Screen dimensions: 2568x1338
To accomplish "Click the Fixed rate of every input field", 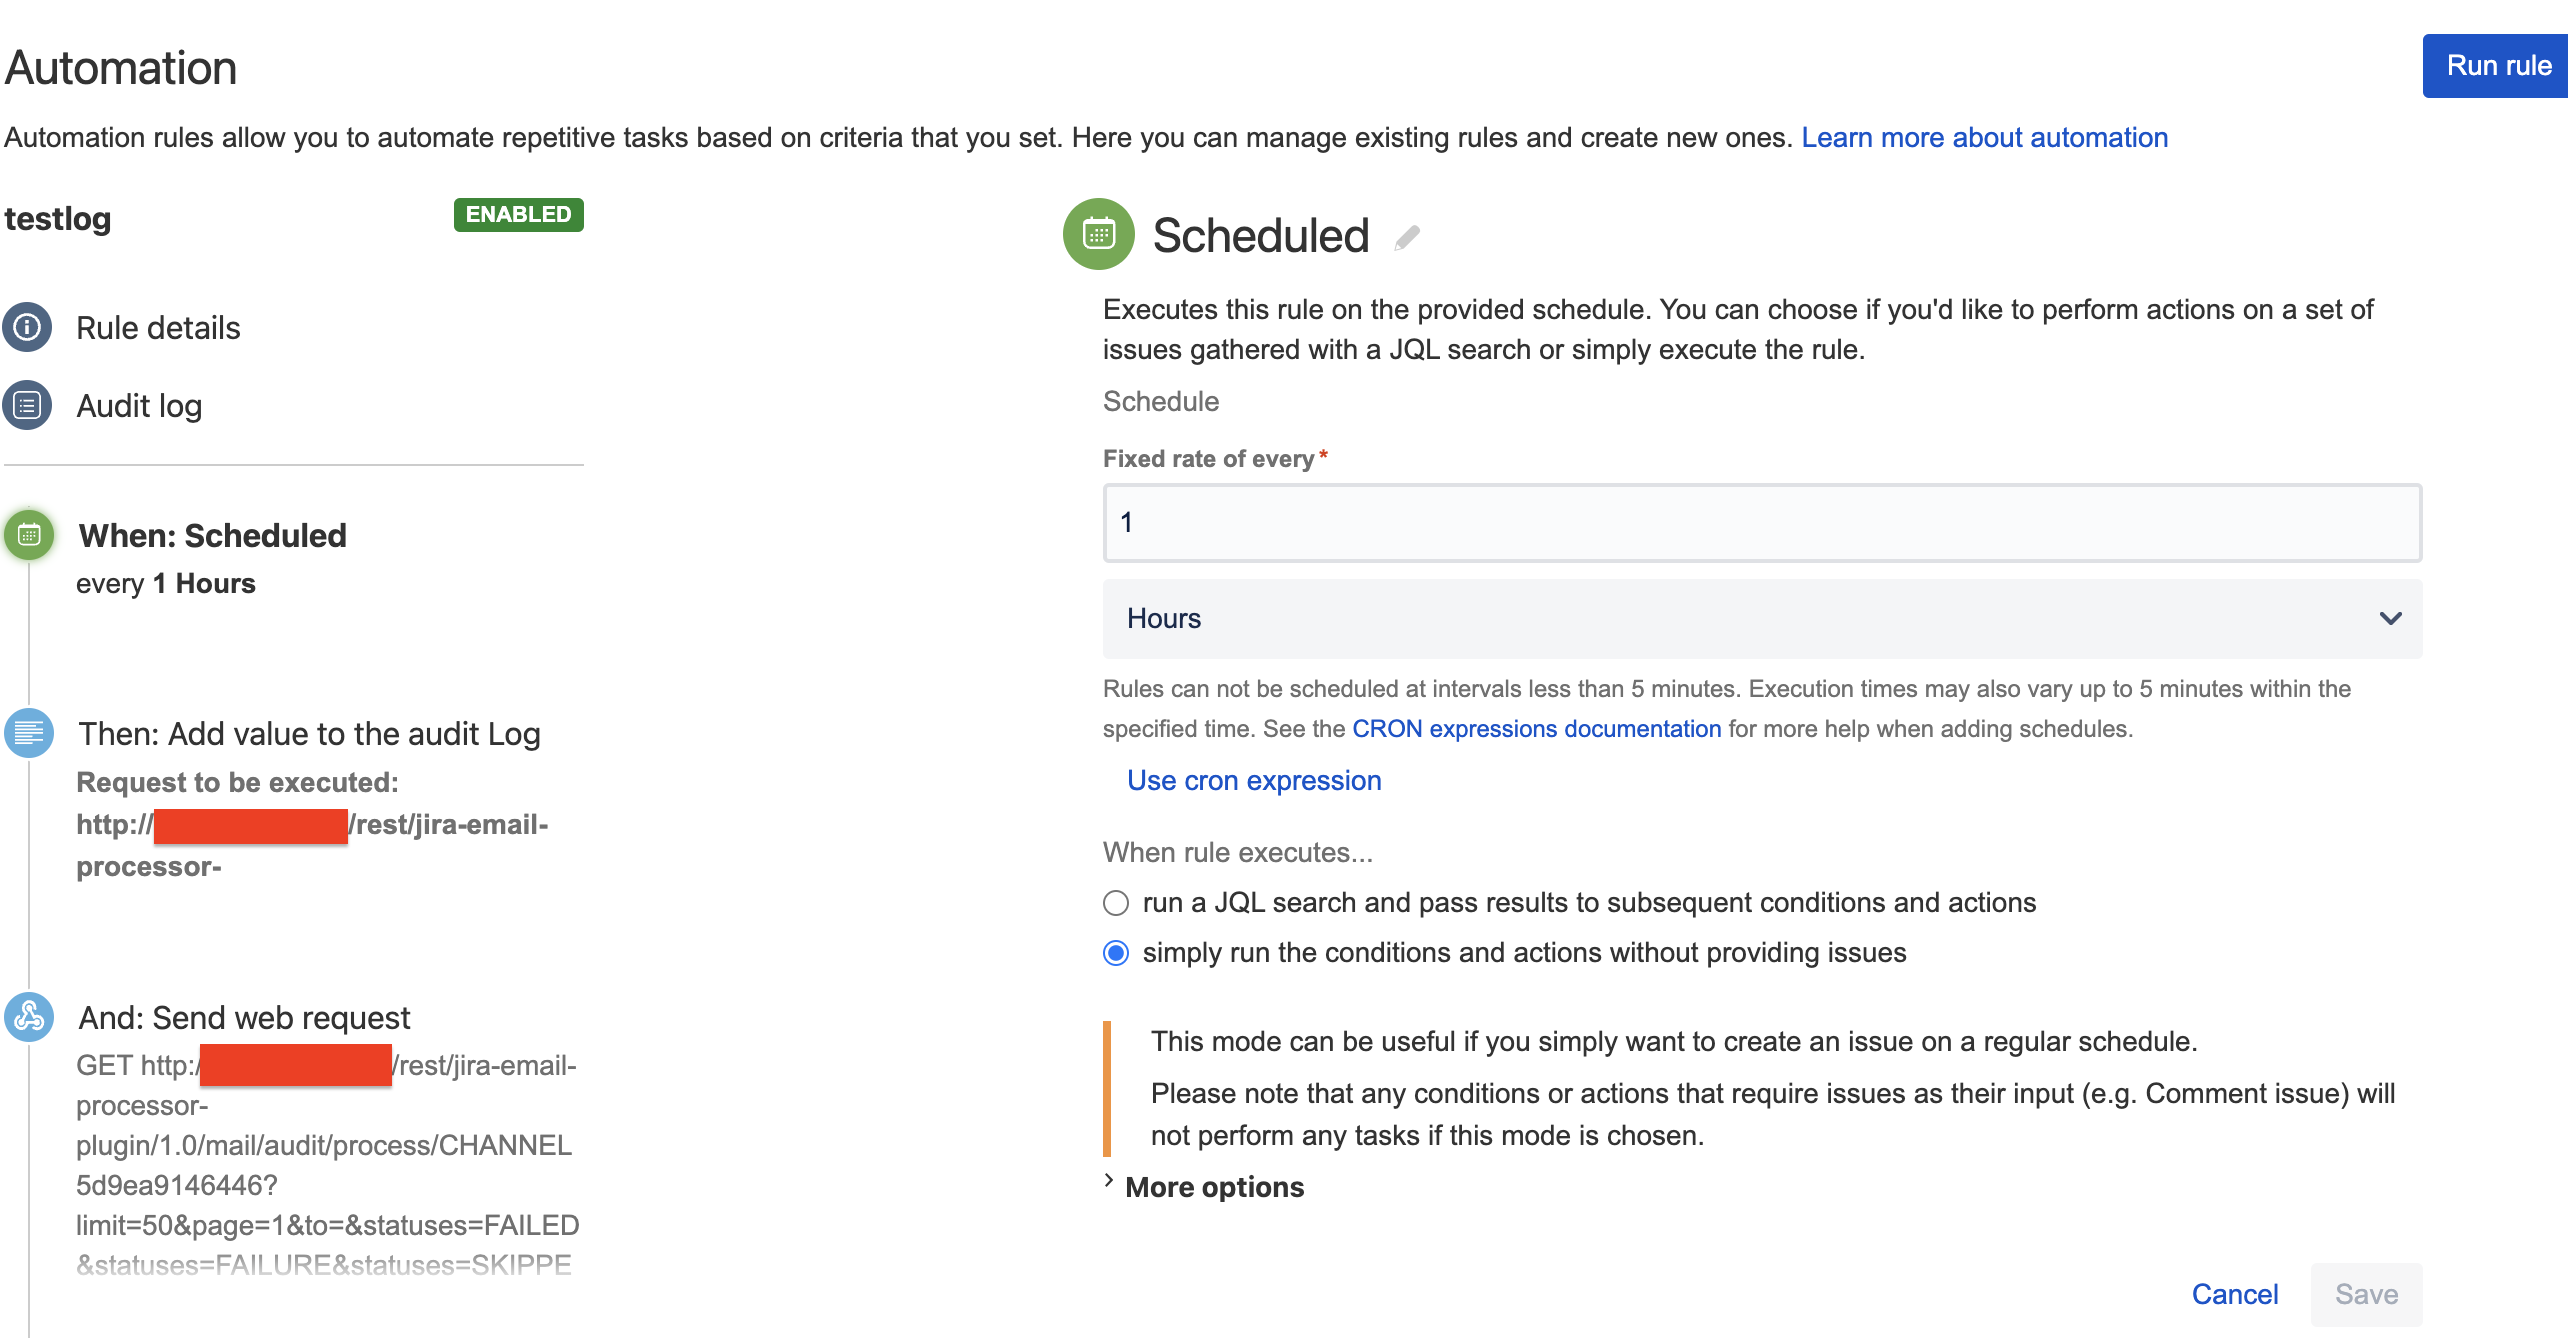I will click(1760, 523).
